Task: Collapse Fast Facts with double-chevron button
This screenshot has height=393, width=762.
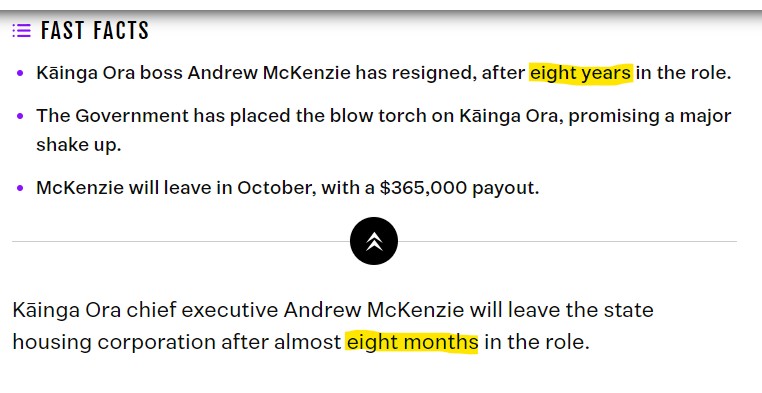Action: (x=374, y=241)
